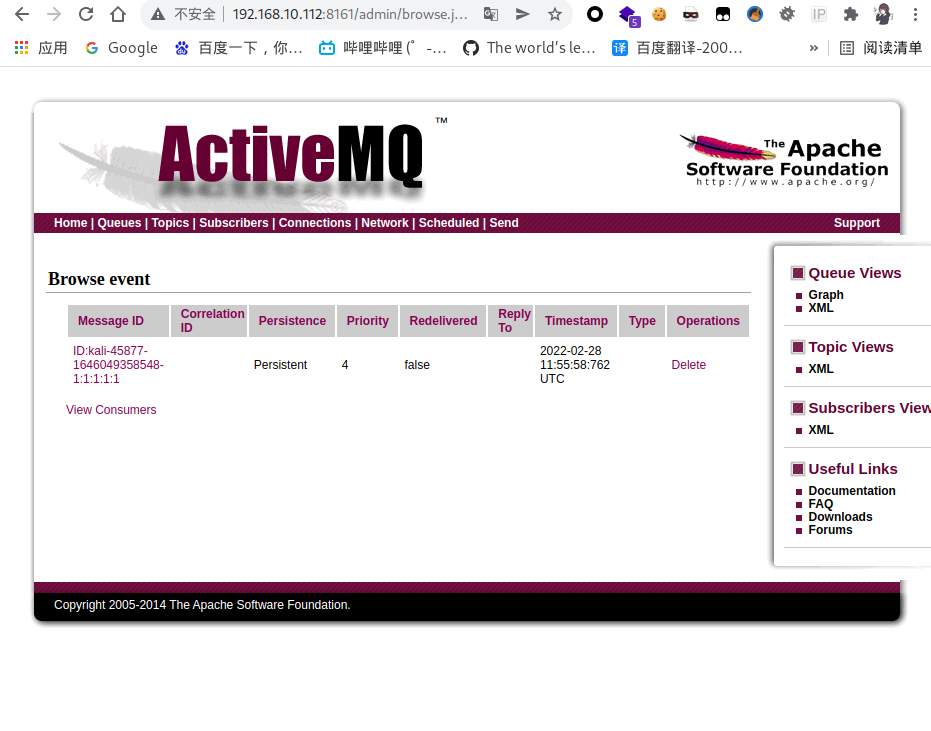Open the Subscribers menu item
931x731 pixels.
[234, 223]
